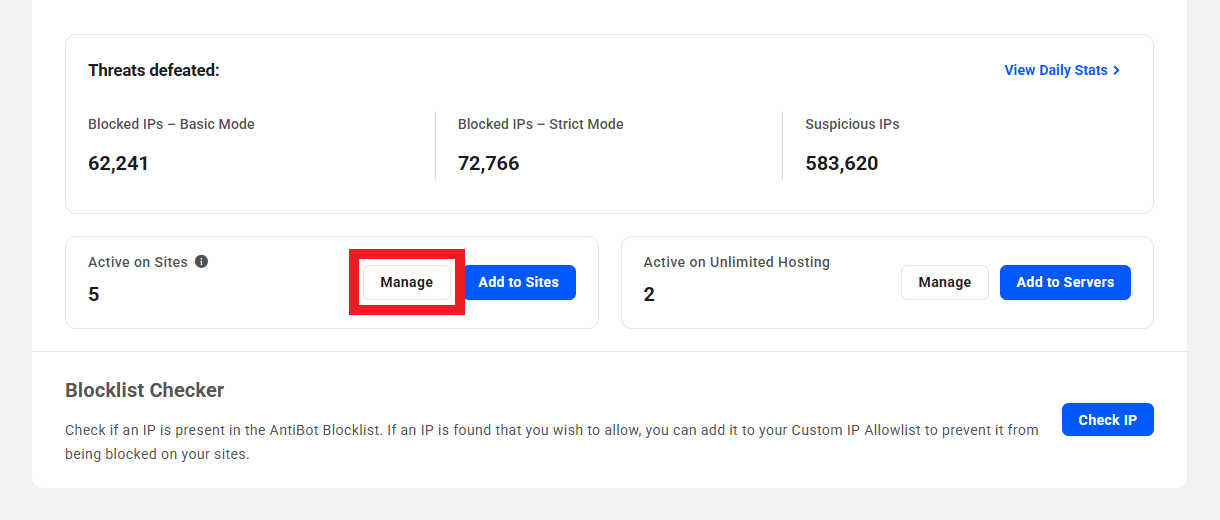Image resolution: width=1220 pixels, height=520 pixels.
Task: Click the Active on Unlimited Hosting label
Action: pyautogui.click(x=737, y=262)
